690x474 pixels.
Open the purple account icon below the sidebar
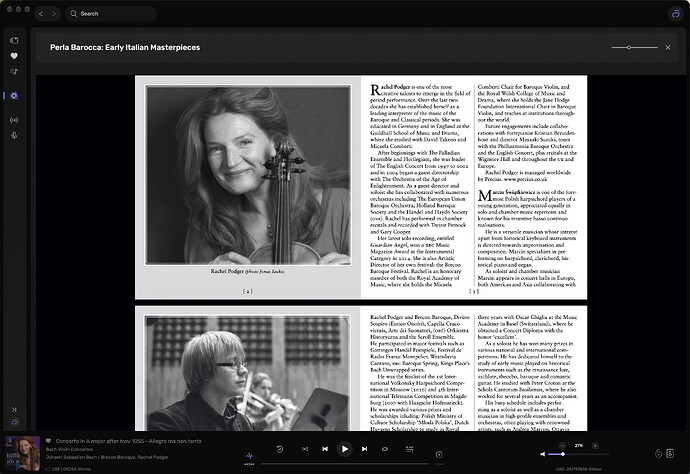pos(14,422)
